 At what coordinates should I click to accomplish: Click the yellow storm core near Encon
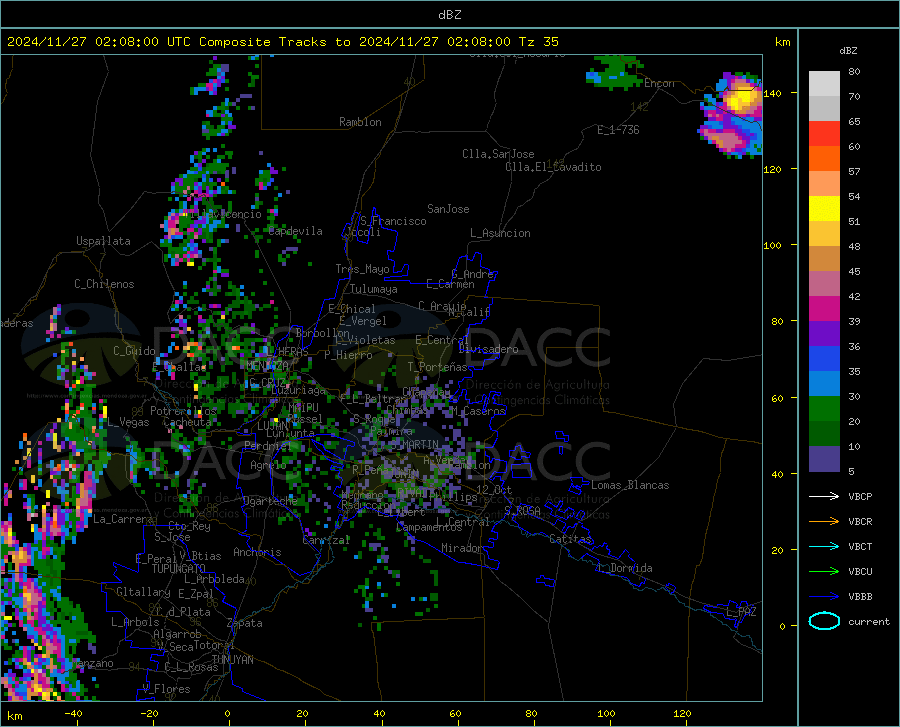click(742, 99)
